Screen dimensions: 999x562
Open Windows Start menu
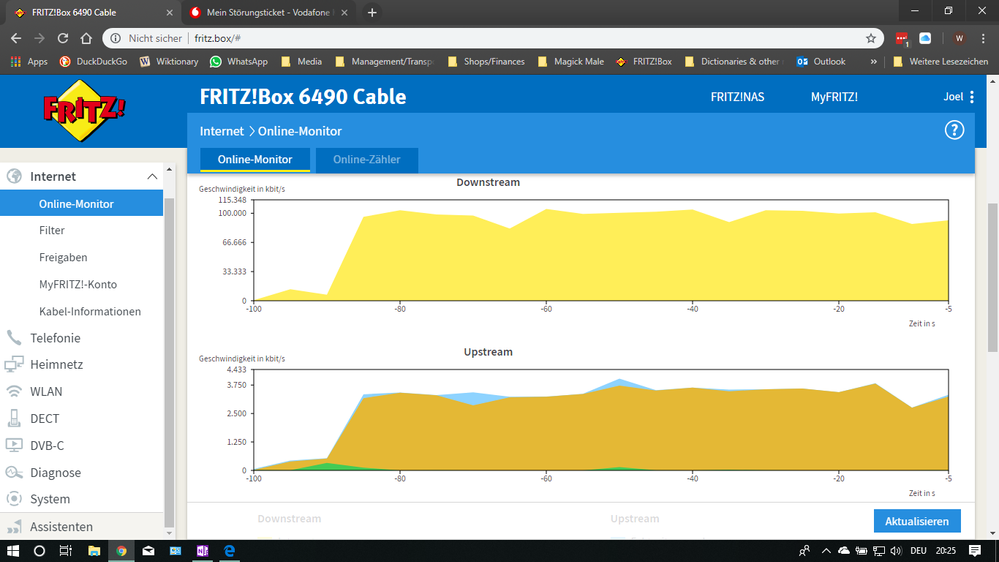point(13,551)
